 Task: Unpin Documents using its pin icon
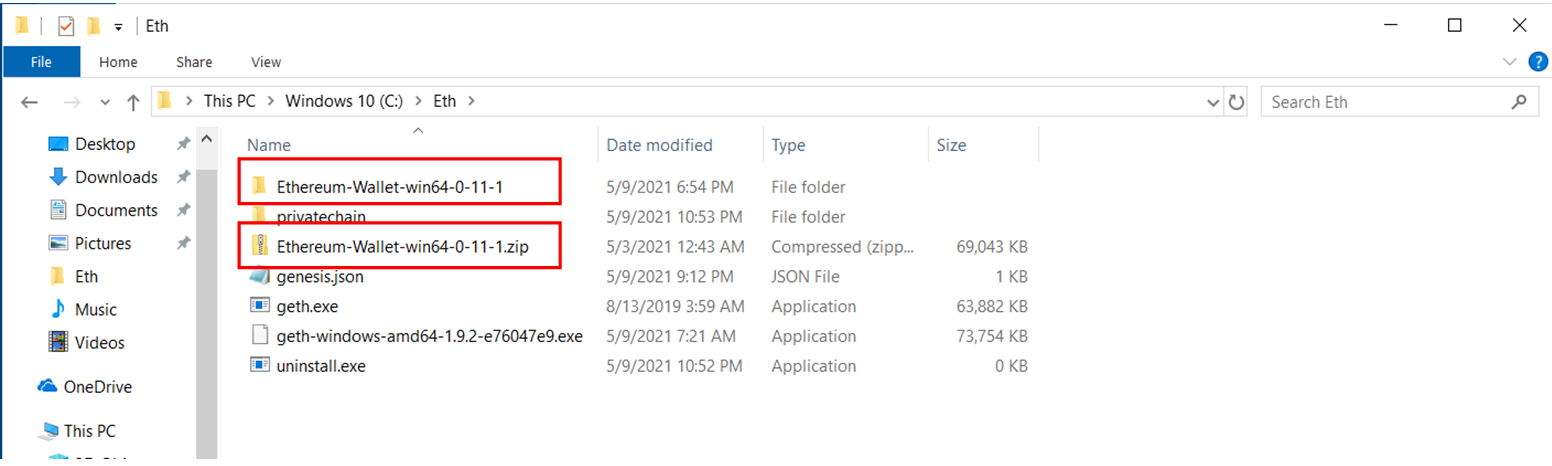183,210
